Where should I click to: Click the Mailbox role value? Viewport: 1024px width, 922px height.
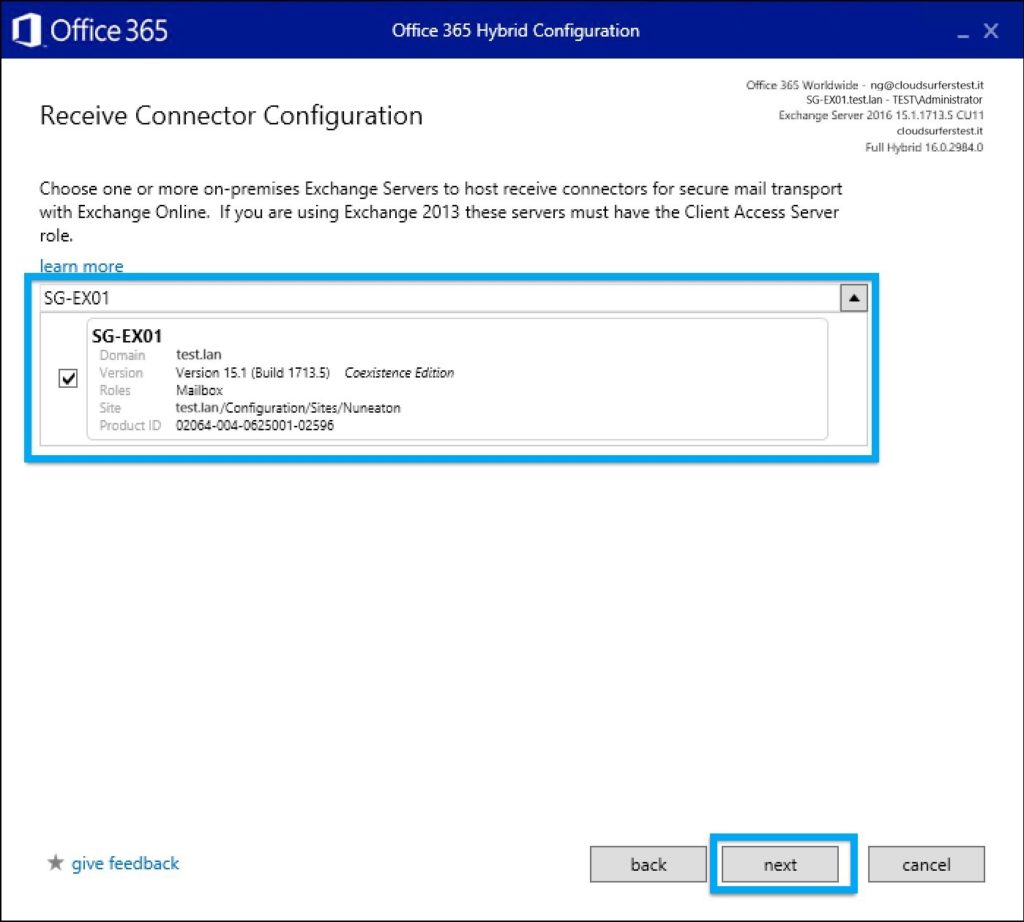[199, 390]
